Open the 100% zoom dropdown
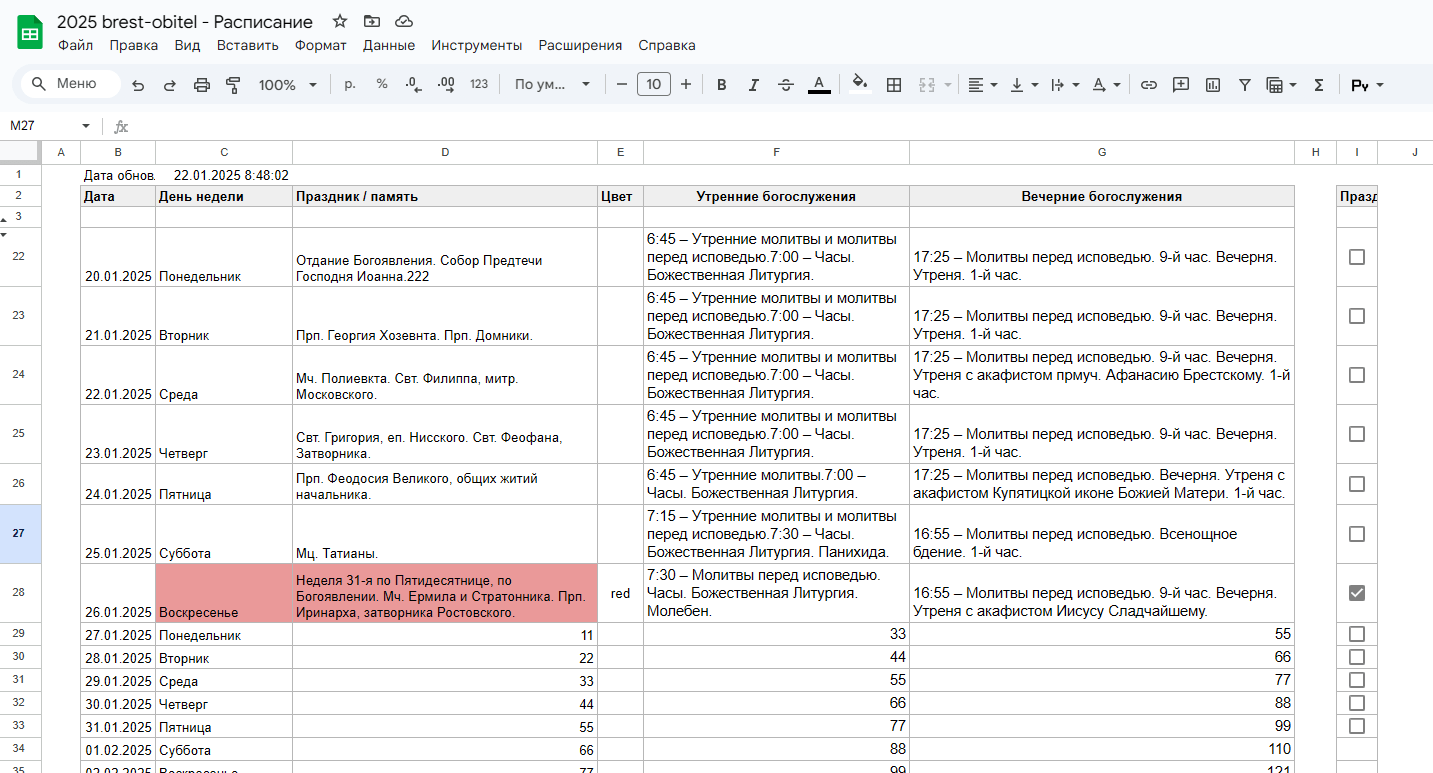Viewport: 1433px width, 773px height. click(288, 85)
